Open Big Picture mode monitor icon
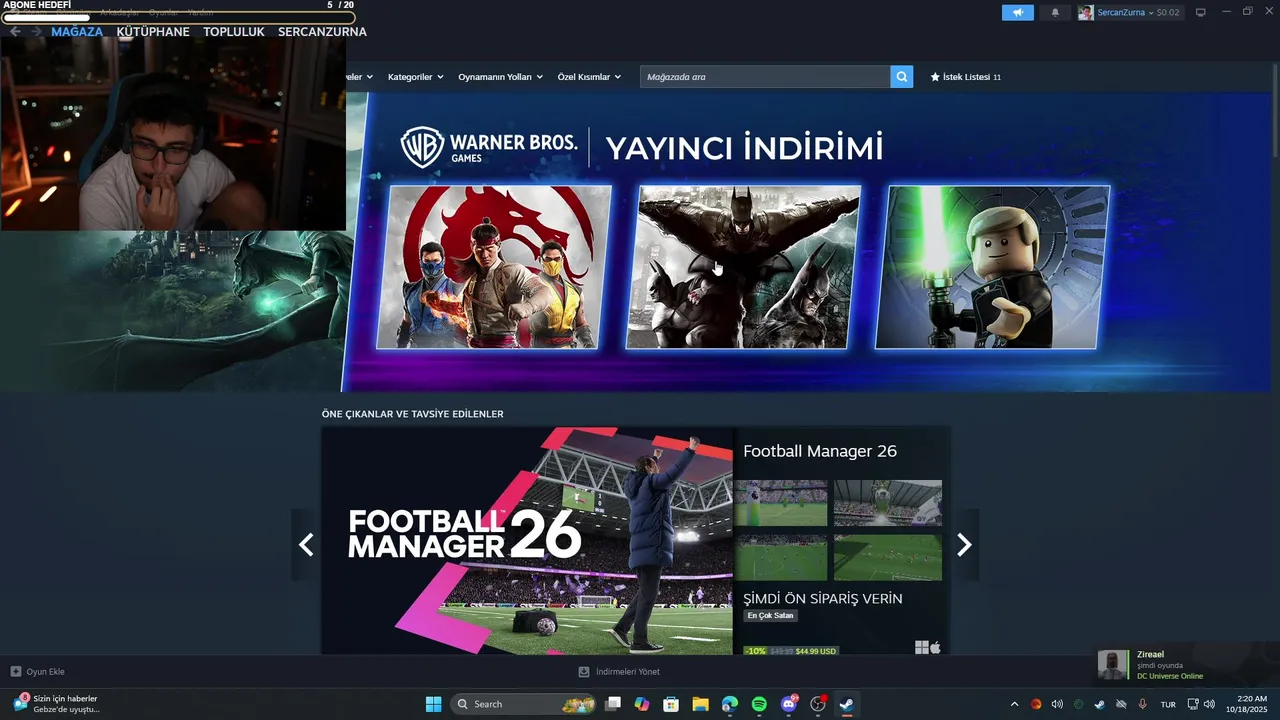Screen dimensions: 1280x720 pyautogui.click(x=1201, y=12)
